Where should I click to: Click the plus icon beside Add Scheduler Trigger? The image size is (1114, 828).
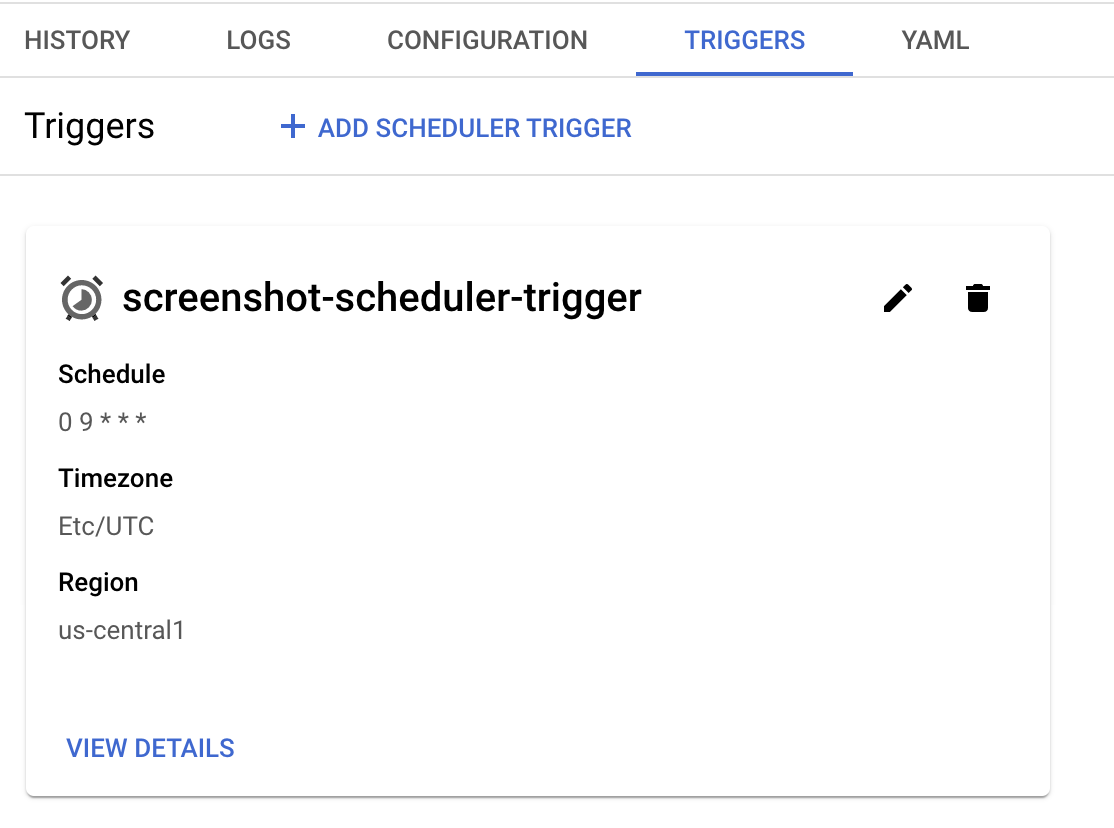pyautogui.click(x=292, y=127)
